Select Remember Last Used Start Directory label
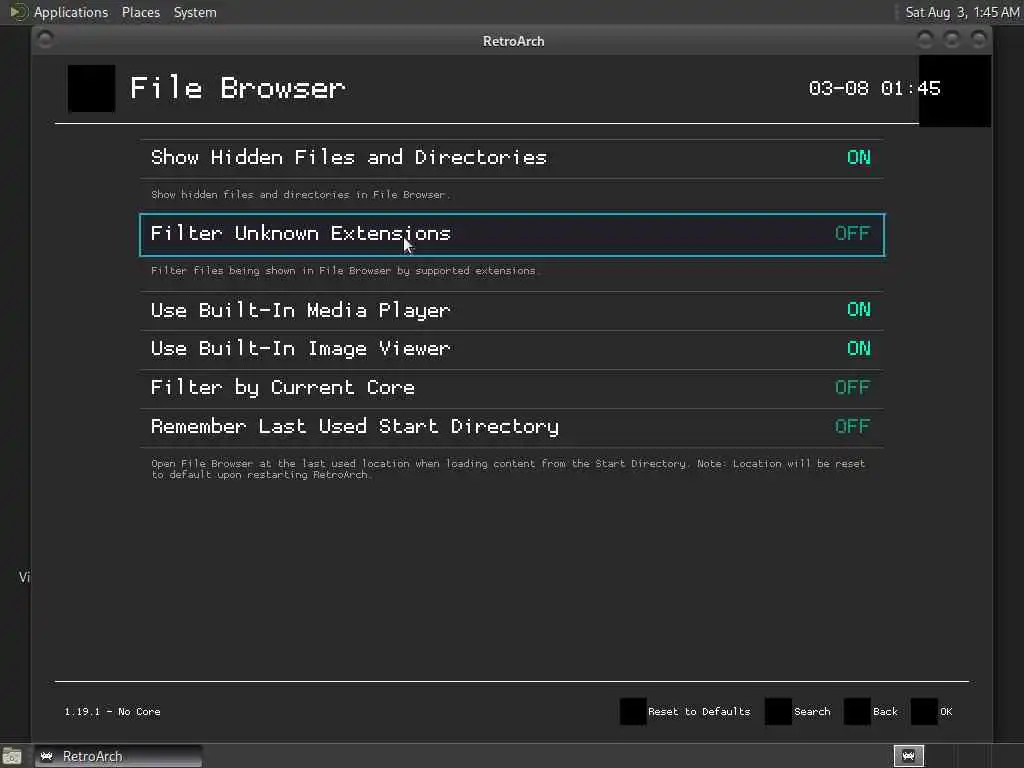Screen dimensions: 1024x768 [355, 426]
